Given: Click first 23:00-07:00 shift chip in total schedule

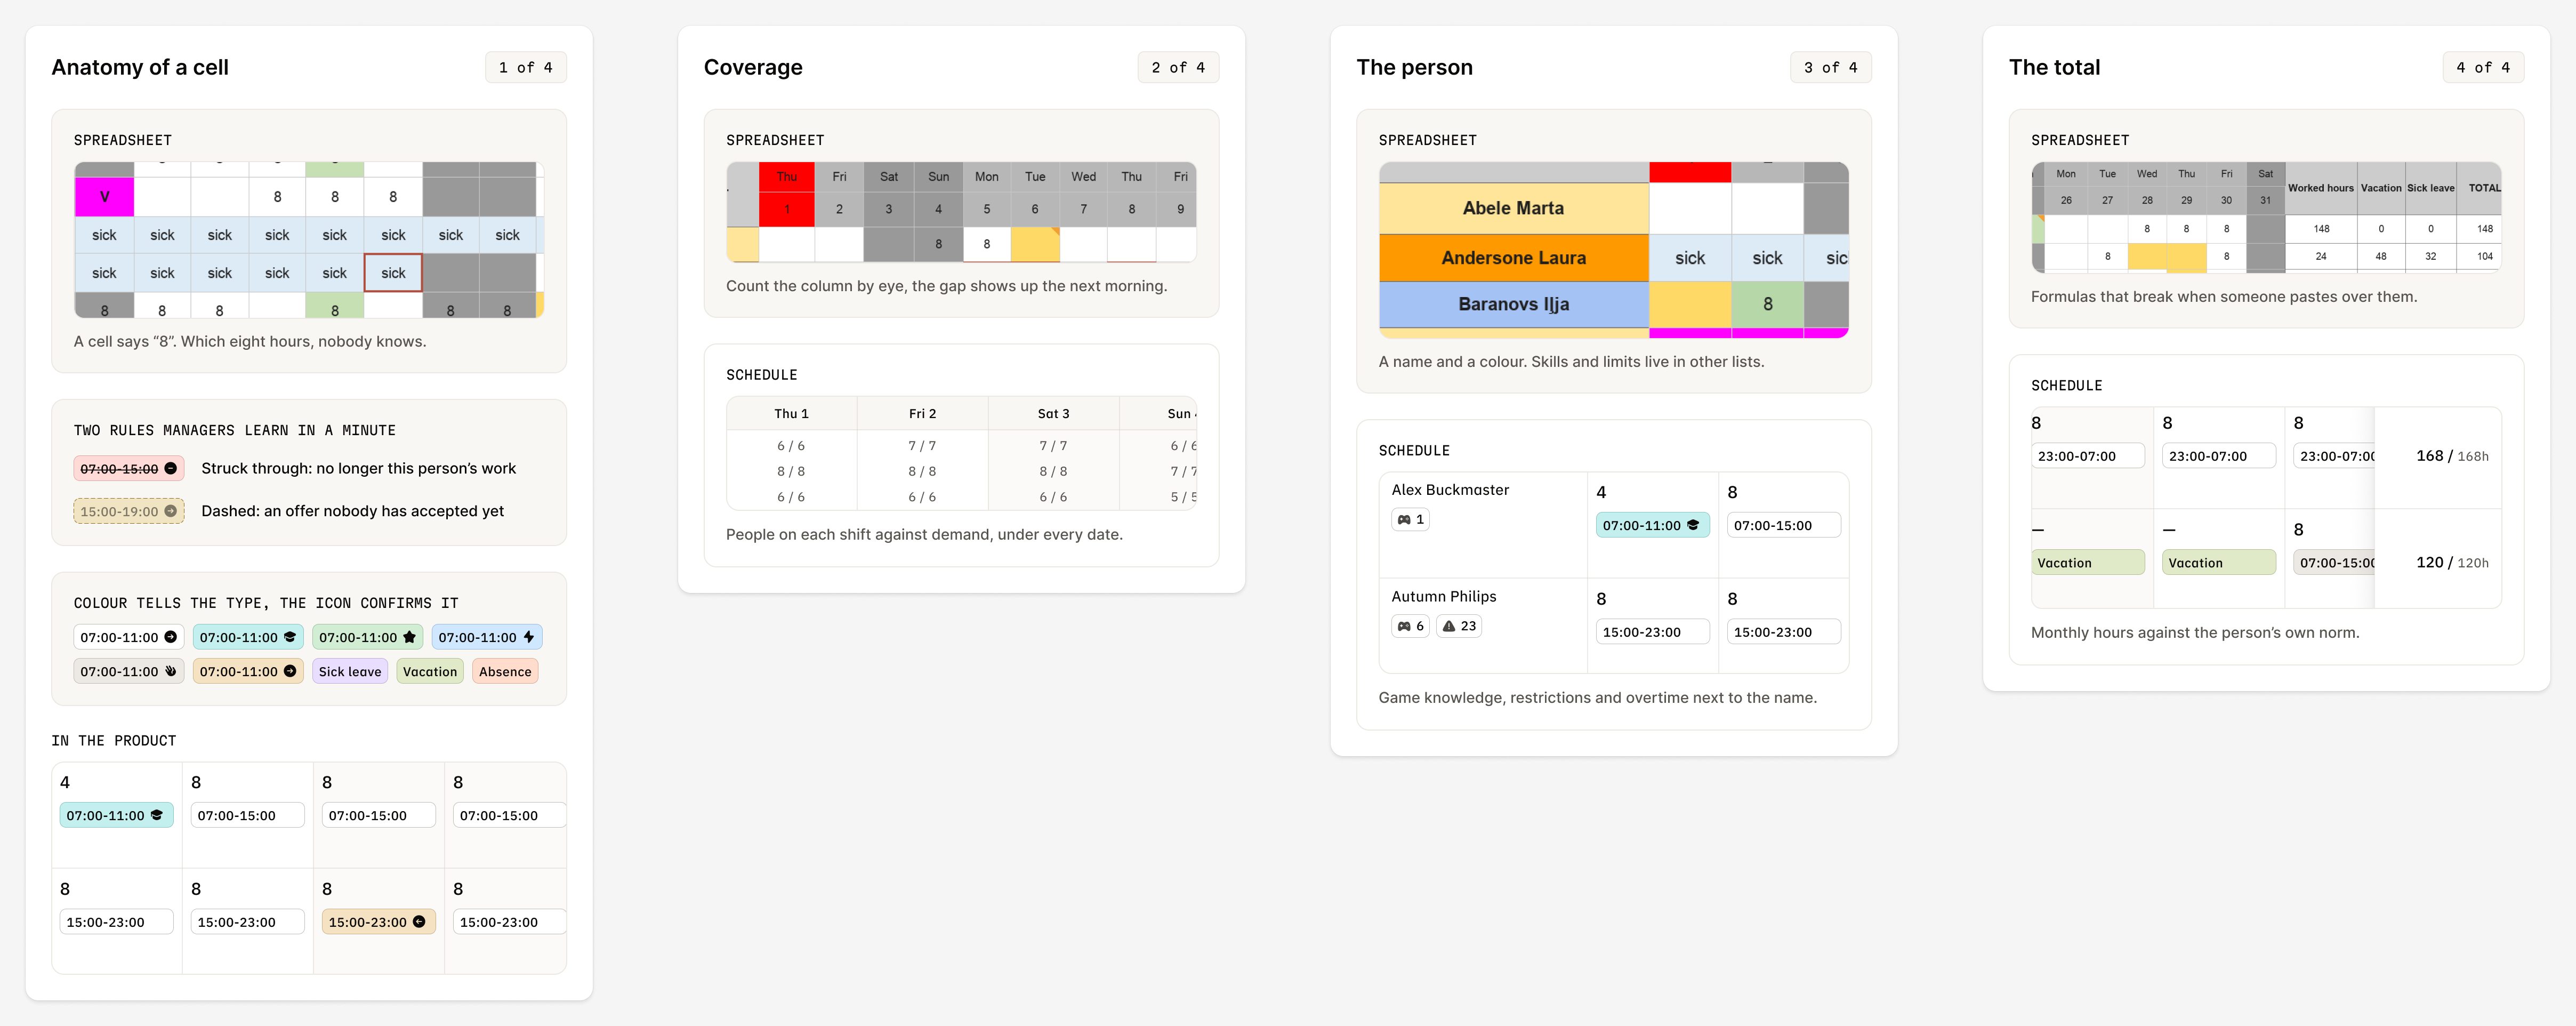Looking at the screenshot, I should point(2087,456).
